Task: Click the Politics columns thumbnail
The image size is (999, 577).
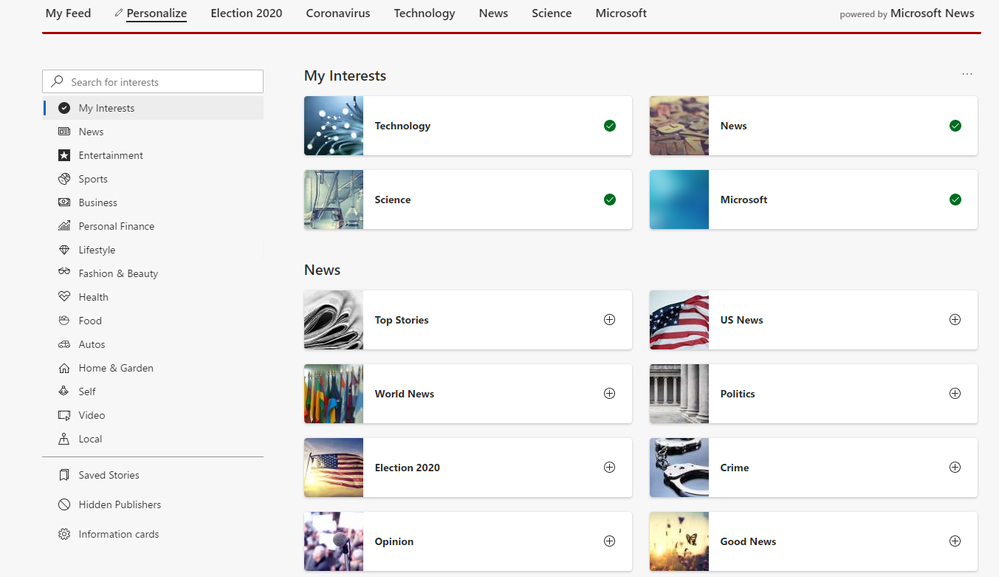Action: coord(679,394)
